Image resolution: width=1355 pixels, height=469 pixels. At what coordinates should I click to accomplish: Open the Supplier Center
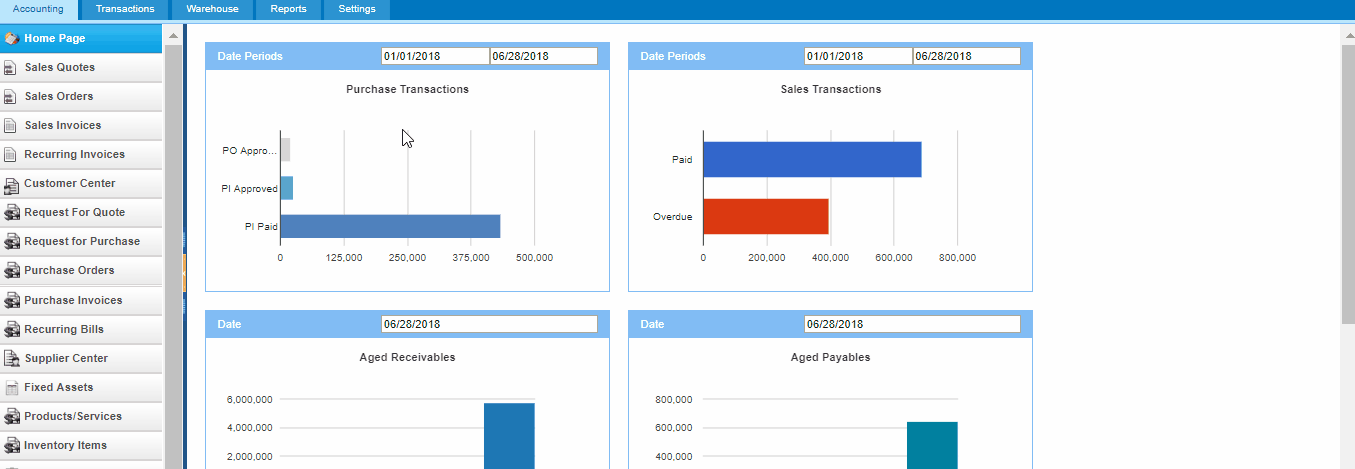(81, 358)
